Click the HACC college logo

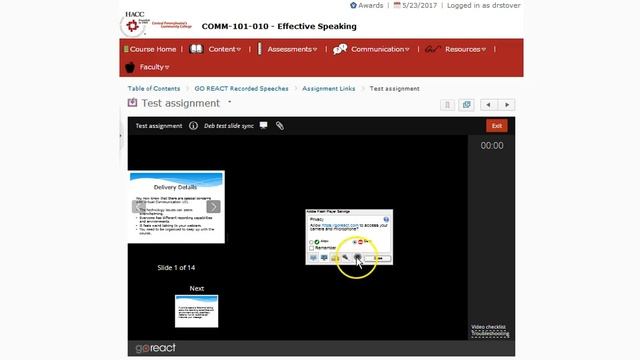tap(156, 24)
